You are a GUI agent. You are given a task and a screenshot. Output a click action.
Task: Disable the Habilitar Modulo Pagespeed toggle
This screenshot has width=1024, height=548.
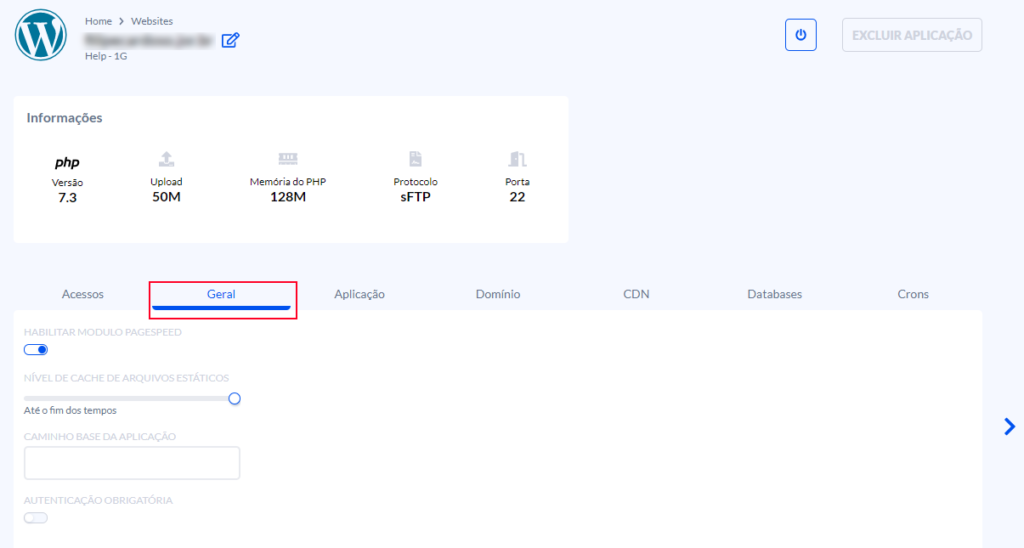pyautogui.click(x=36, y=350)
